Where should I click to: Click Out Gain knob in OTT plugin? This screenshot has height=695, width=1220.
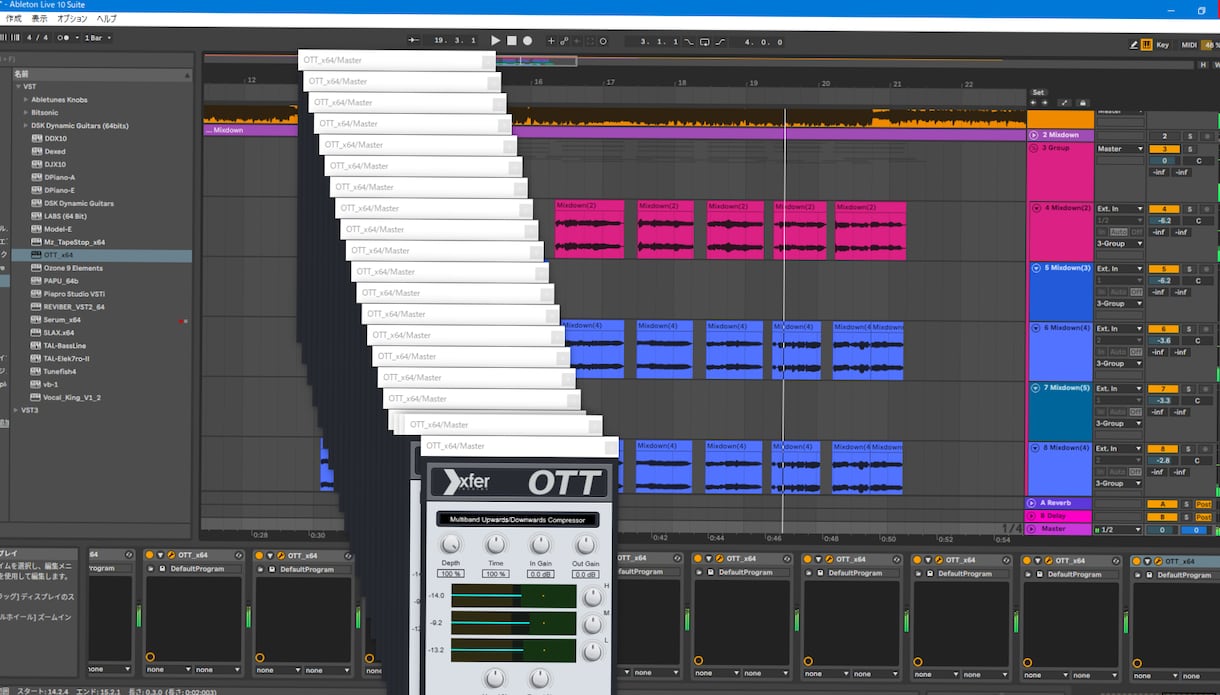click(585, 545)
